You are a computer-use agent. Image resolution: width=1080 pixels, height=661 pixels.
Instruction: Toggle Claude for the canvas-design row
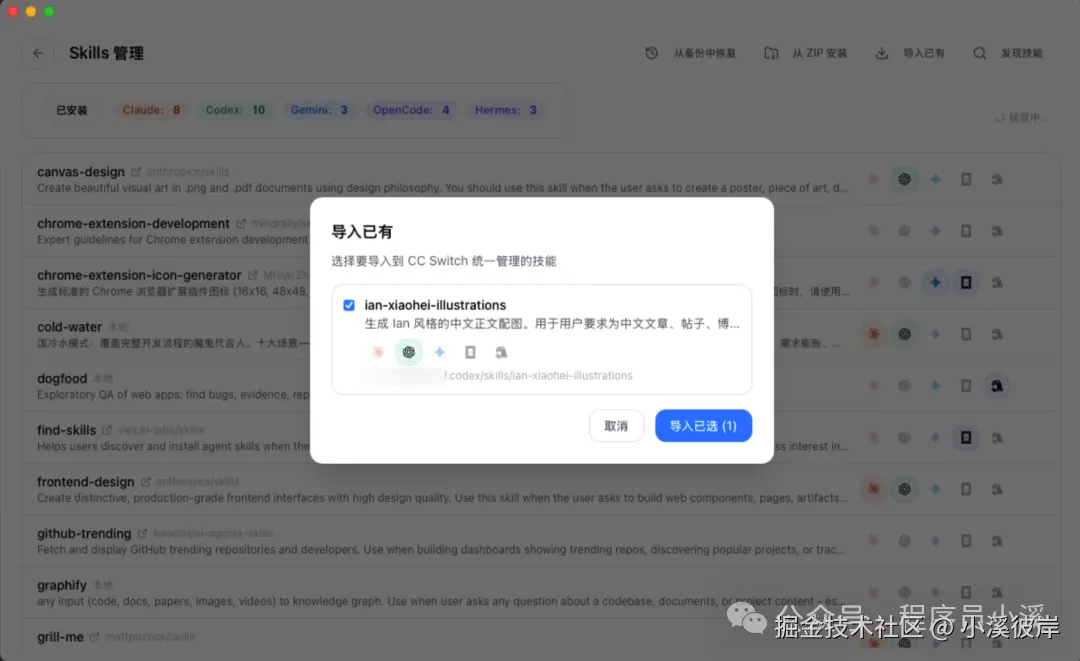pyautogui.click(x=873, y=179)
